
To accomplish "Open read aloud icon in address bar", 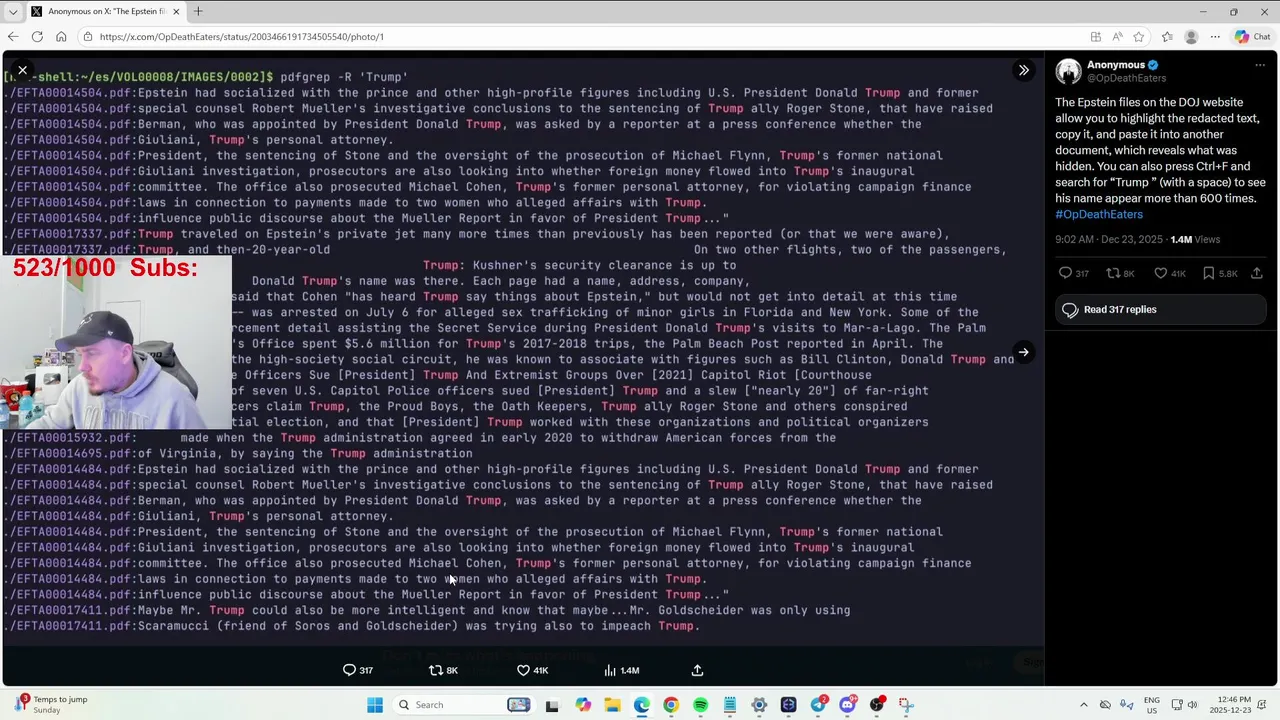I will coord(1117,37).
